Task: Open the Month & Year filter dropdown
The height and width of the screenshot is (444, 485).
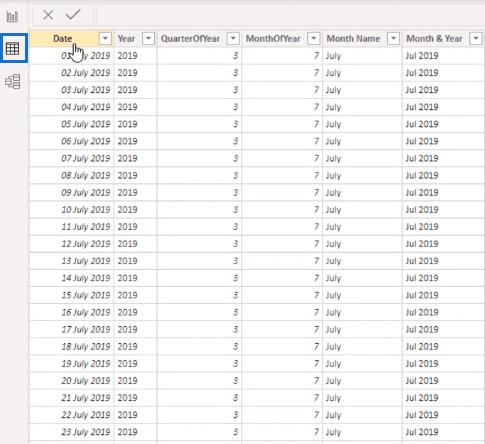Action: point(476,39)
